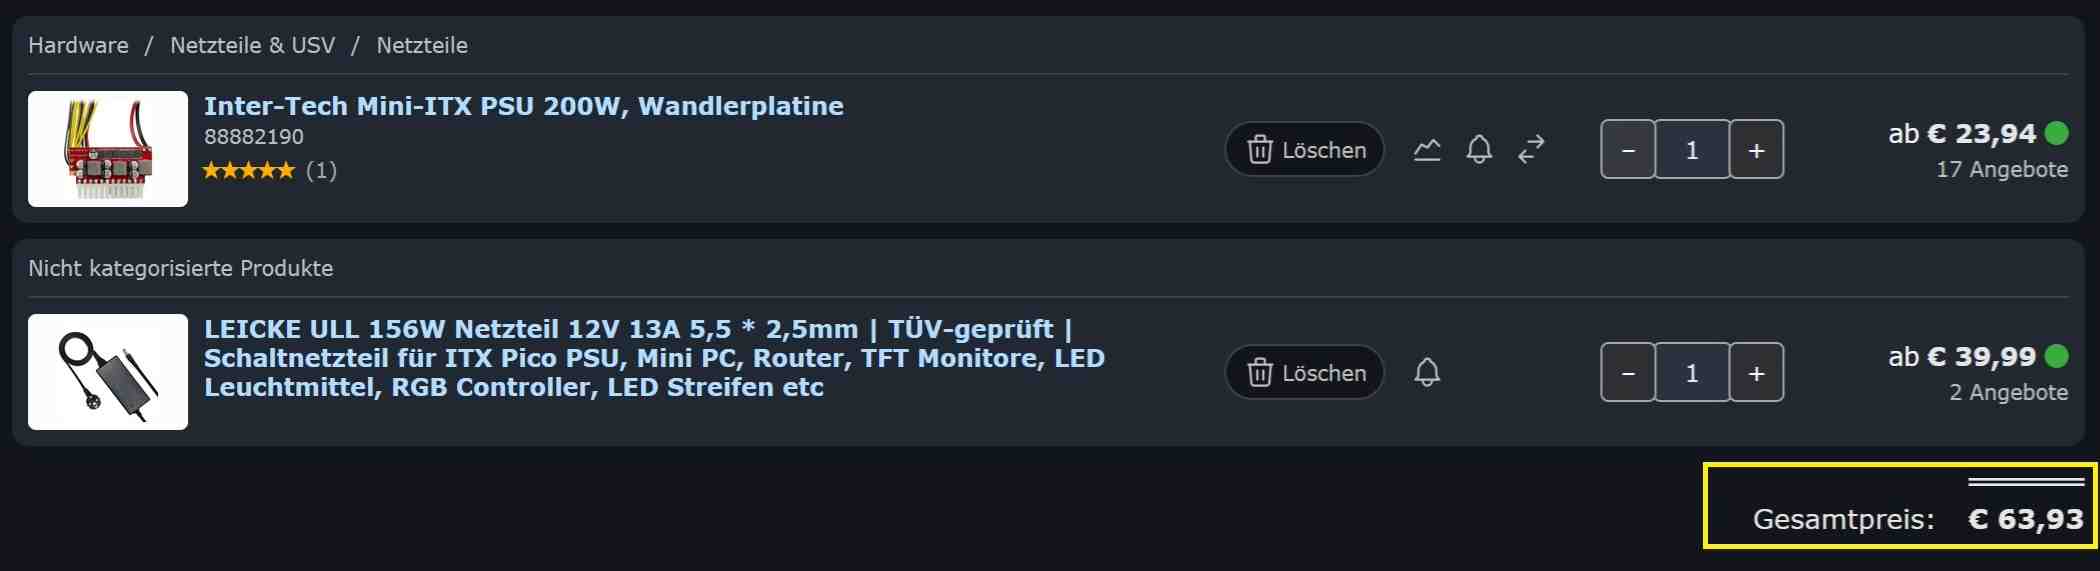This screenshot has width=2100, height=571.
Task: View the 17 Angebote offers link
Action: tap(2002, 170)
